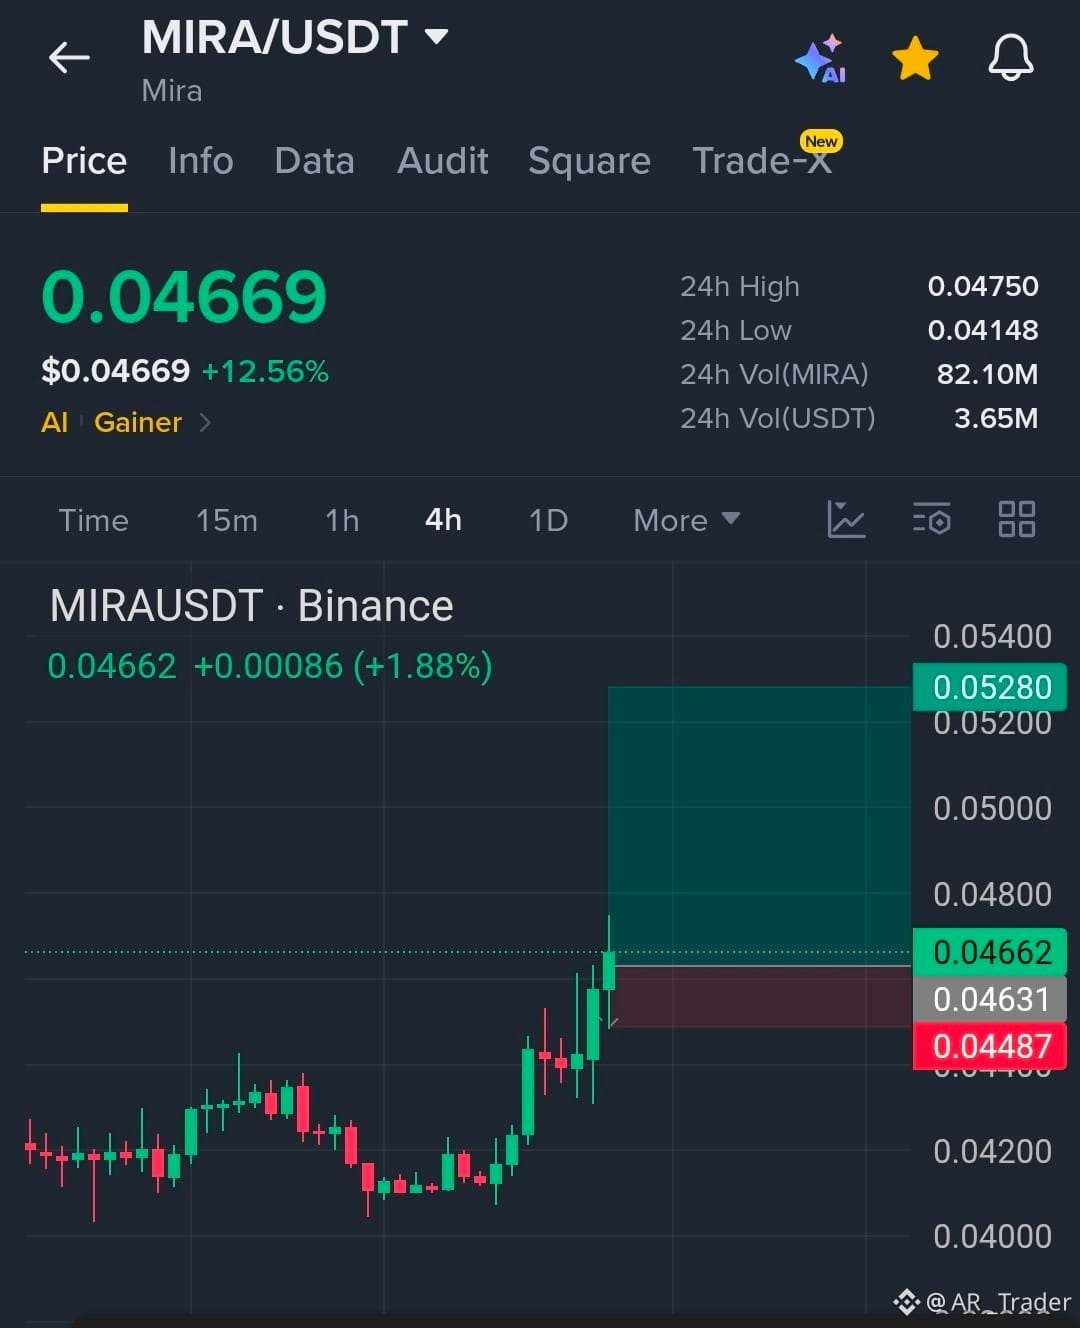The width and height of the screenshot is (1080, 1328).
Task: Open price alert bell icon
Action: (1011, 57)
